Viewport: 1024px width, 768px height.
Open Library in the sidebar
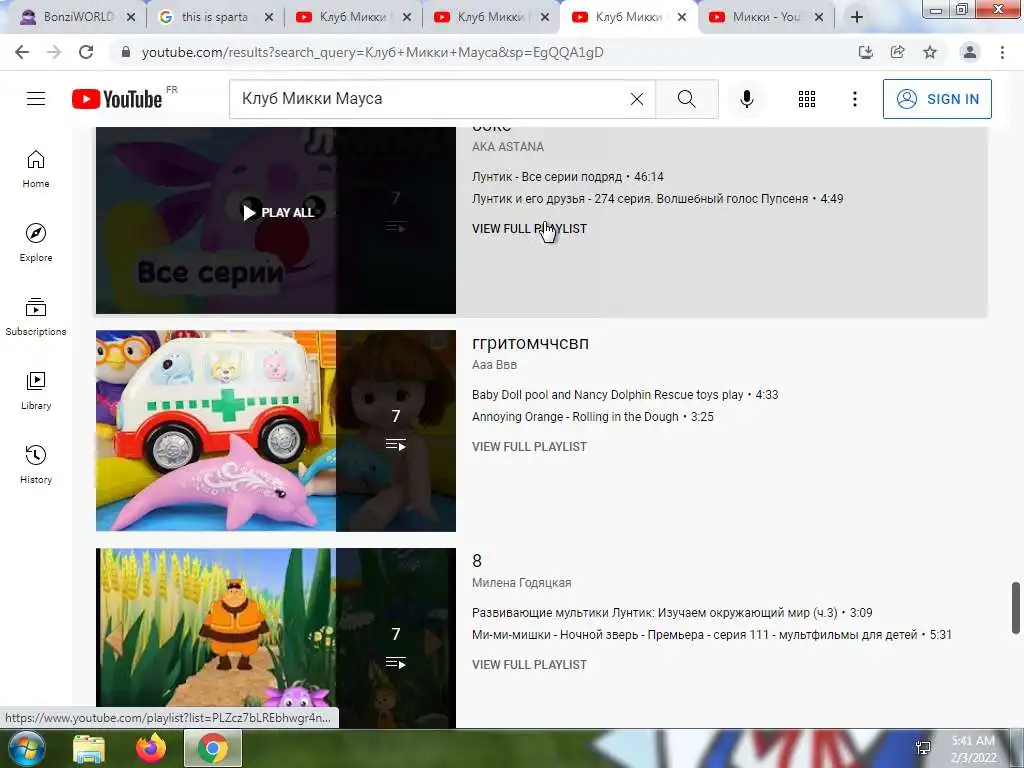click(36, 391)
